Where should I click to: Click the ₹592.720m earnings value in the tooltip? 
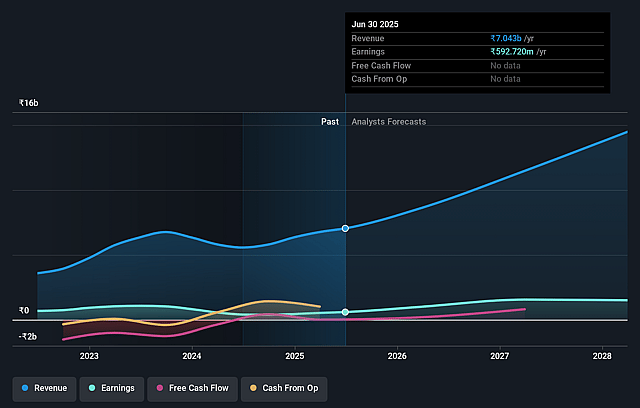[x=518, y=51]
